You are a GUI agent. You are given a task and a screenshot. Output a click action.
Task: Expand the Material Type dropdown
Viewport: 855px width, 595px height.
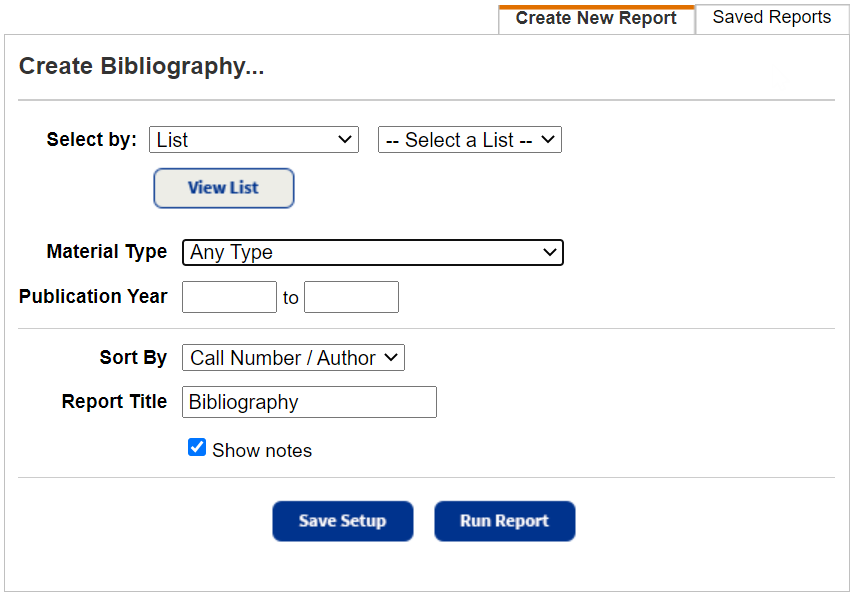point(372,252)
